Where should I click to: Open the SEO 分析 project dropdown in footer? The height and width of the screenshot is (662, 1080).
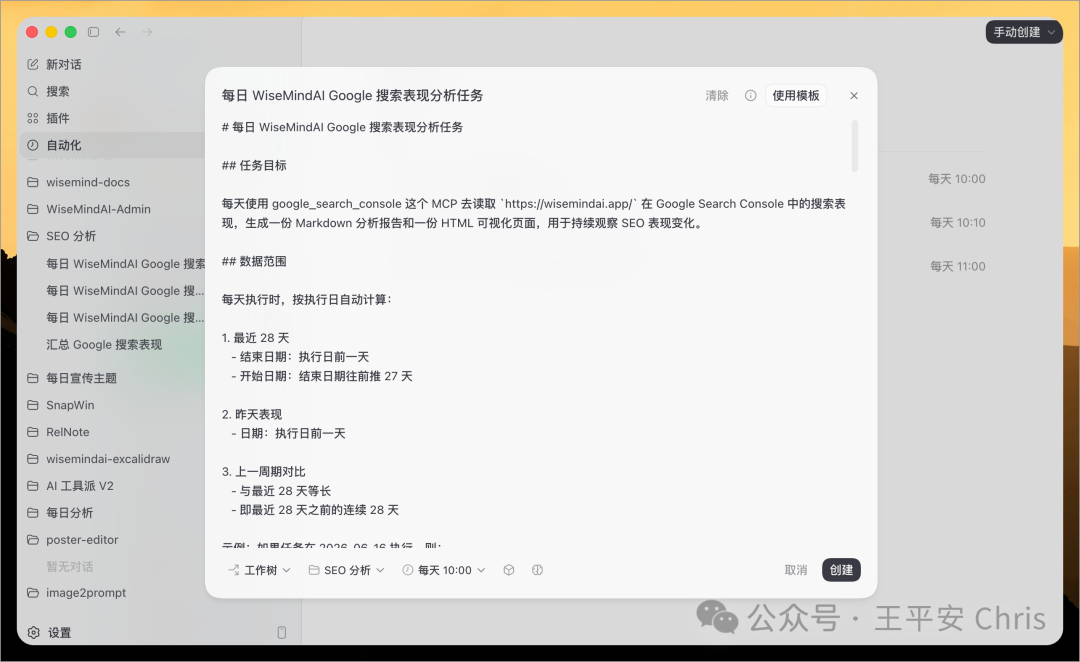point(346,570)
